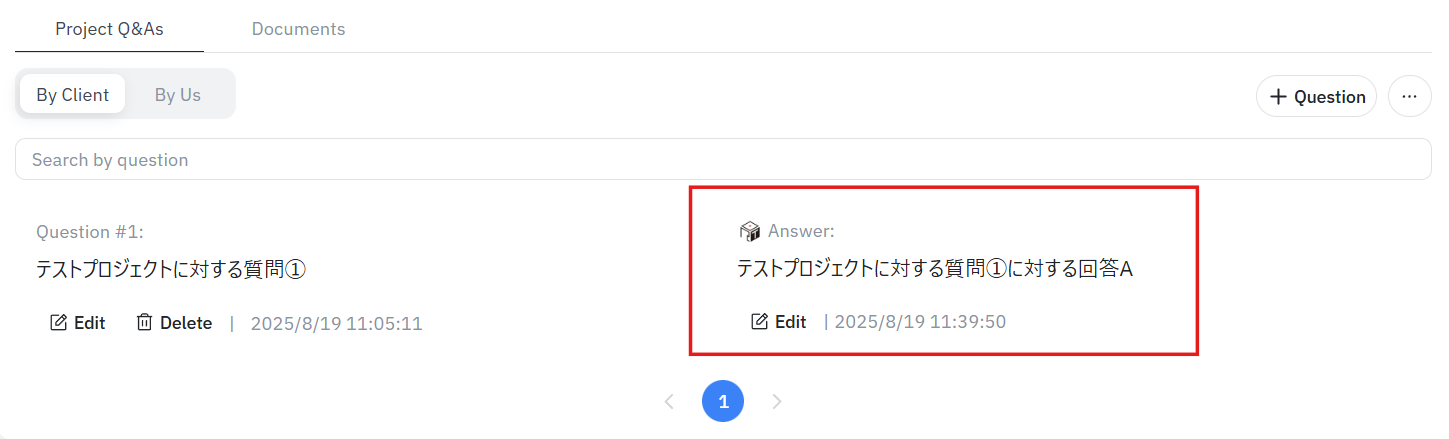
Task: Click the plus Question button
Action: tap(1316, 97)
